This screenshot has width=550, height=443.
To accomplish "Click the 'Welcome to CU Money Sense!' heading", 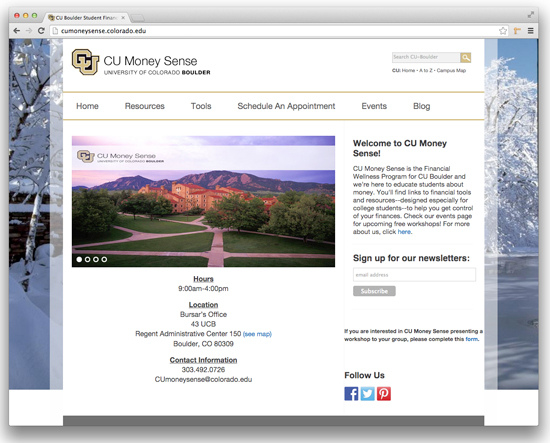I will click(x=400, y=148).
